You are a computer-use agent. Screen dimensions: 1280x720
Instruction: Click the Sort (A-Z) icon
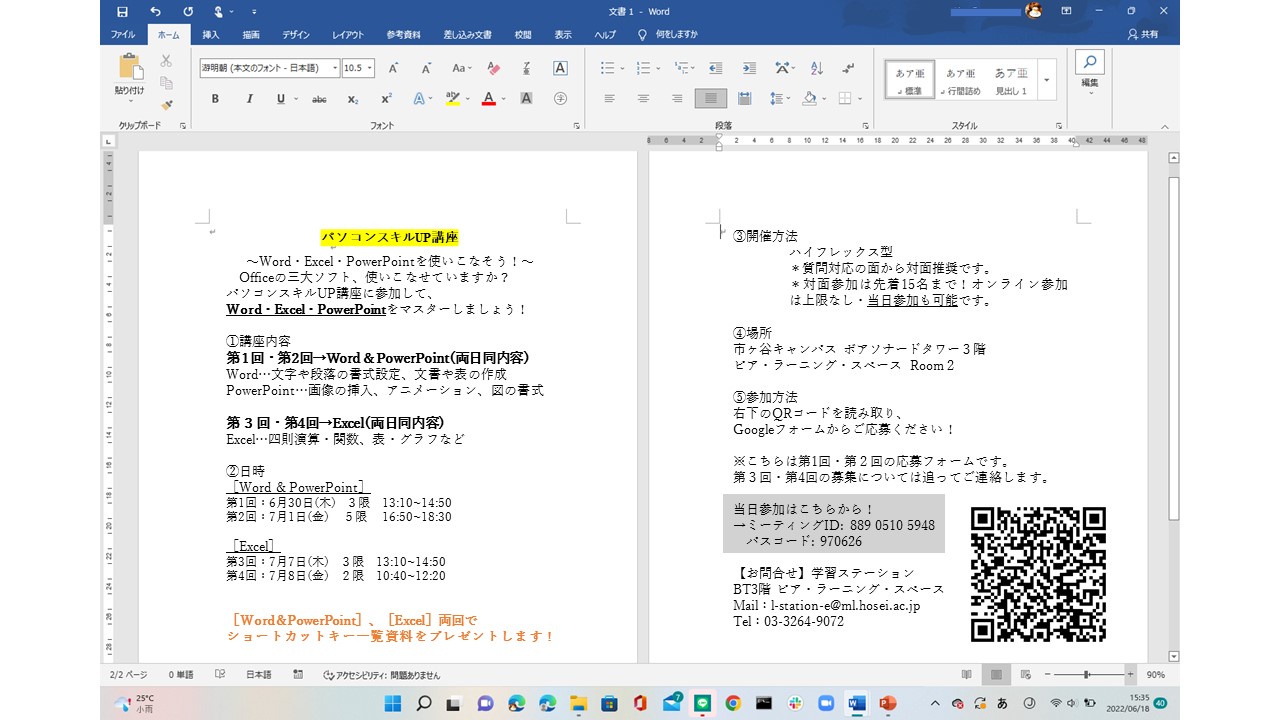pyautogui.click(x=817, y=68)
